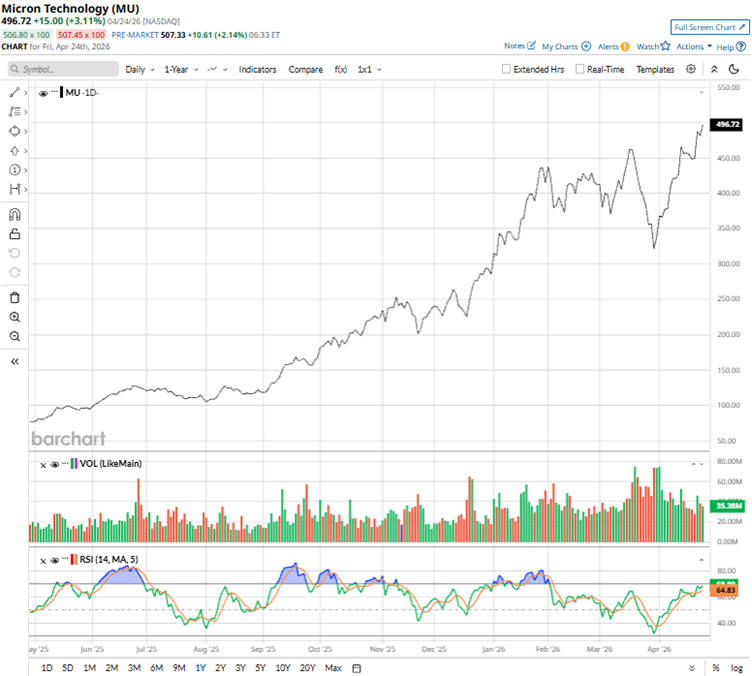Screen dimensions: 752x676
Task: Click the Notes edit icon
Action: pos(531,46)
